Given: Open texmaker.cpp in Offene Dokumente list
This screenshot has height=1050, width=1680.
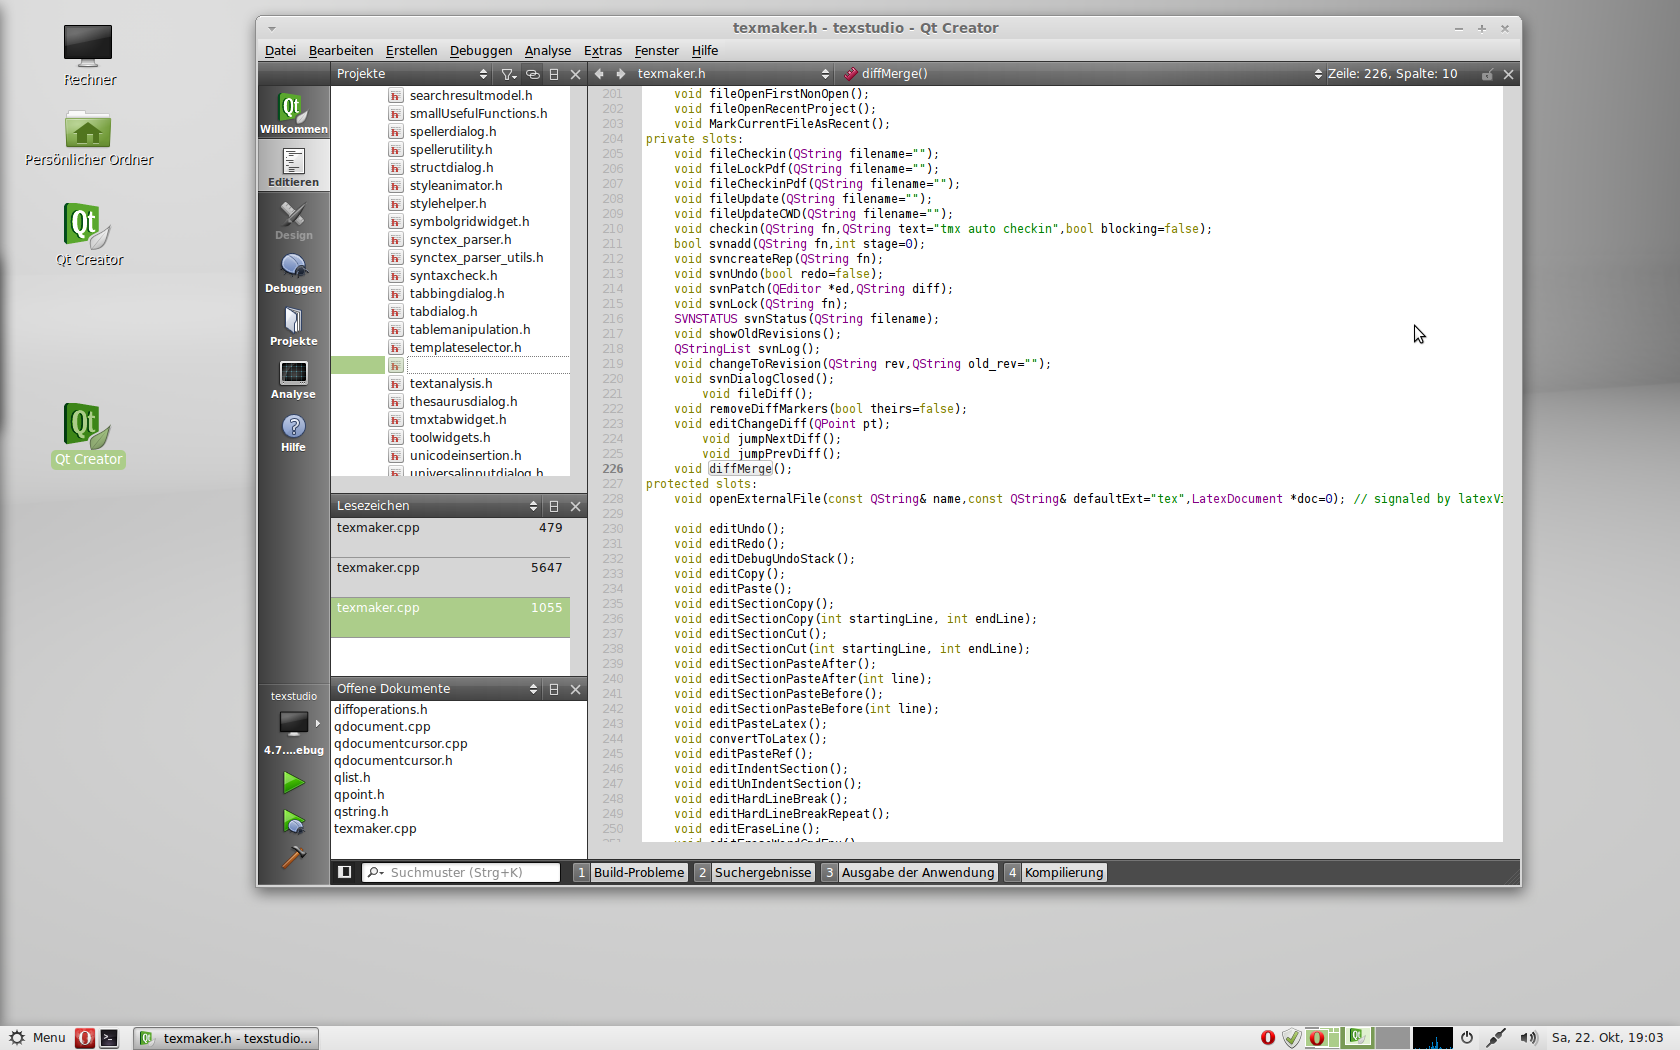Looking at the screenshot, I should click(x=375, y=829).
